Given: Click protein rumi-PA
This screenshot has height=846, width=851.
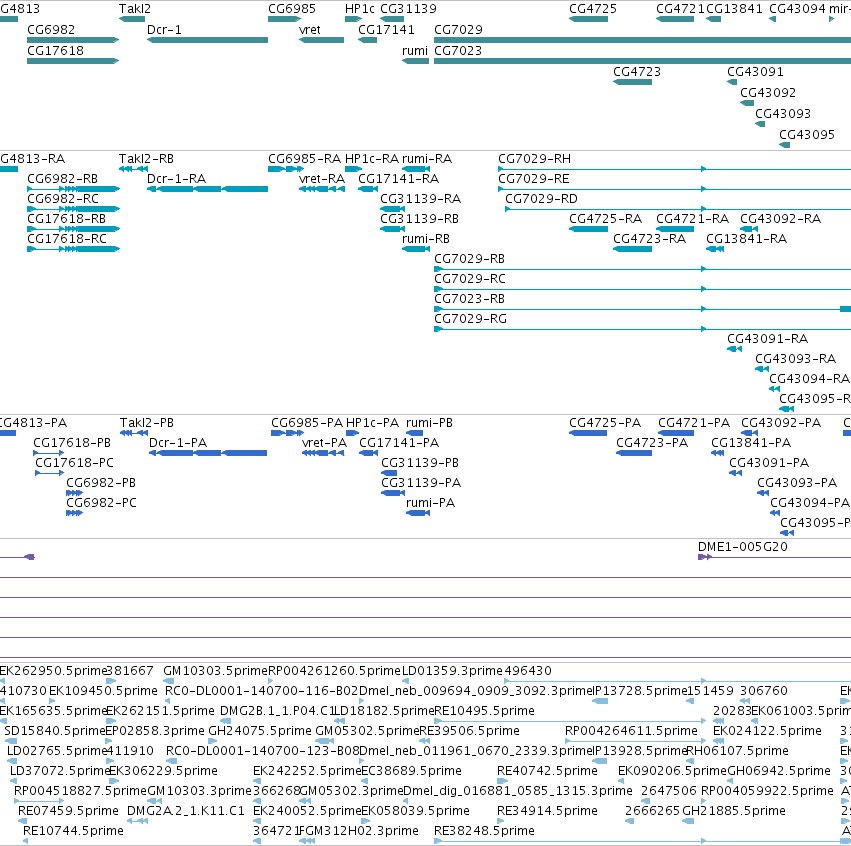Looking at the screenshot, I should coord(418,513).
